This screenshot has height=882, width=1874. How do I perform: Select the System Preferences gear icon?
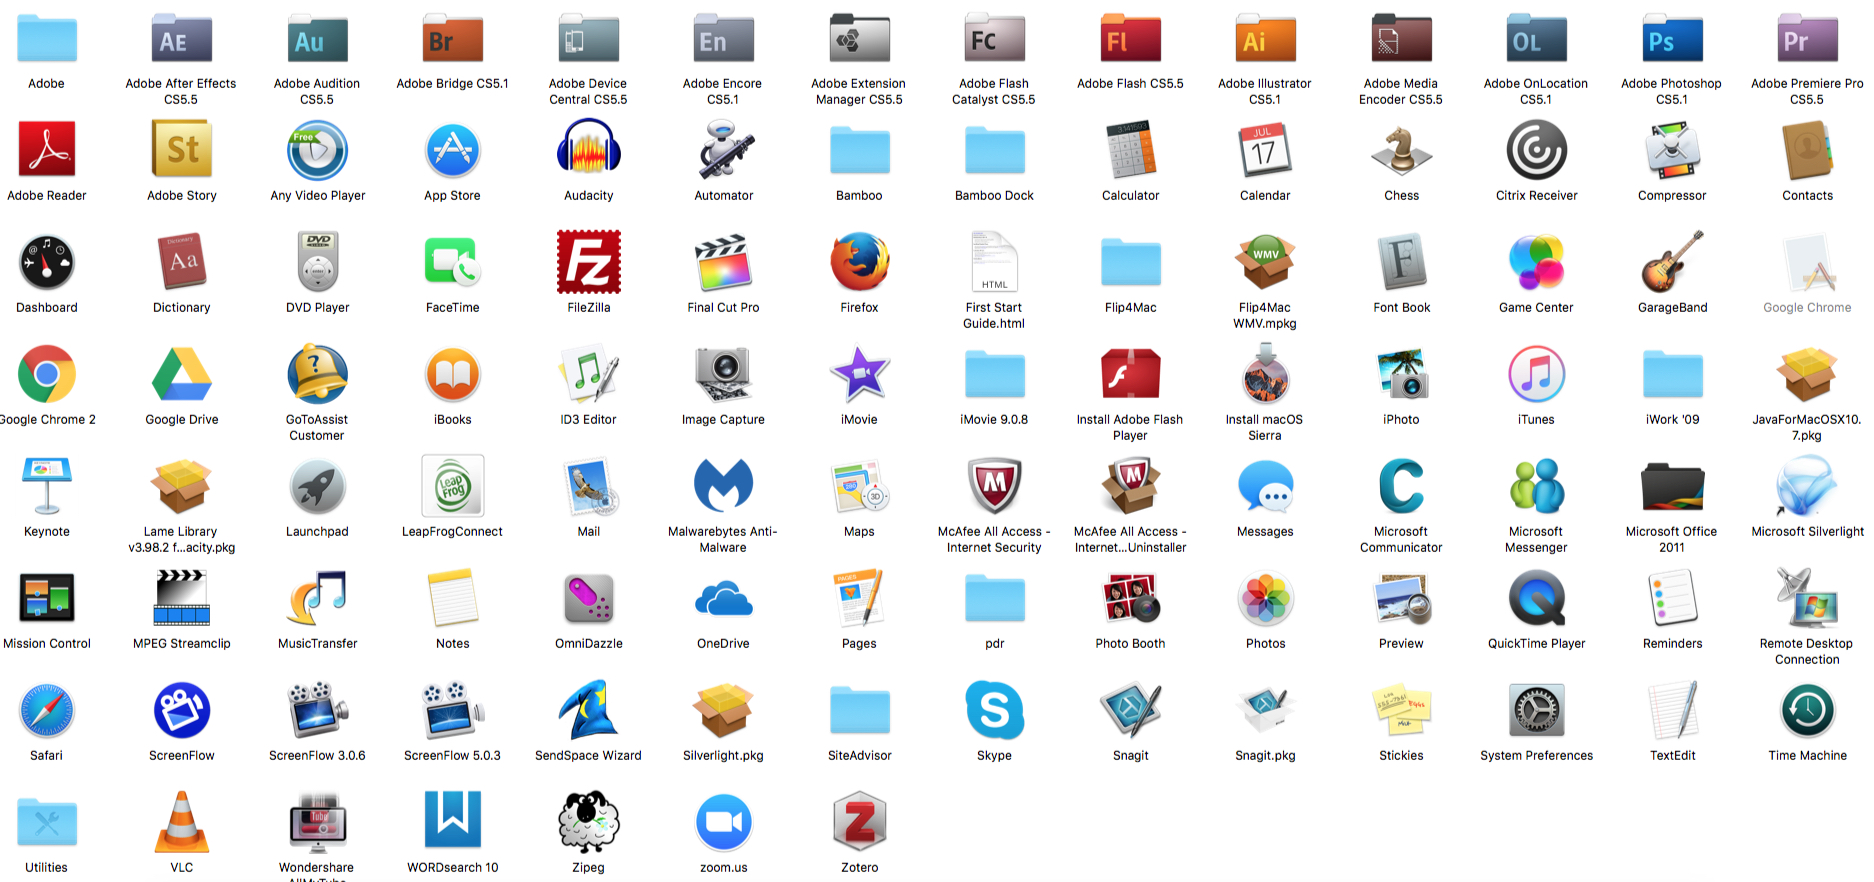click(1536, 710)
